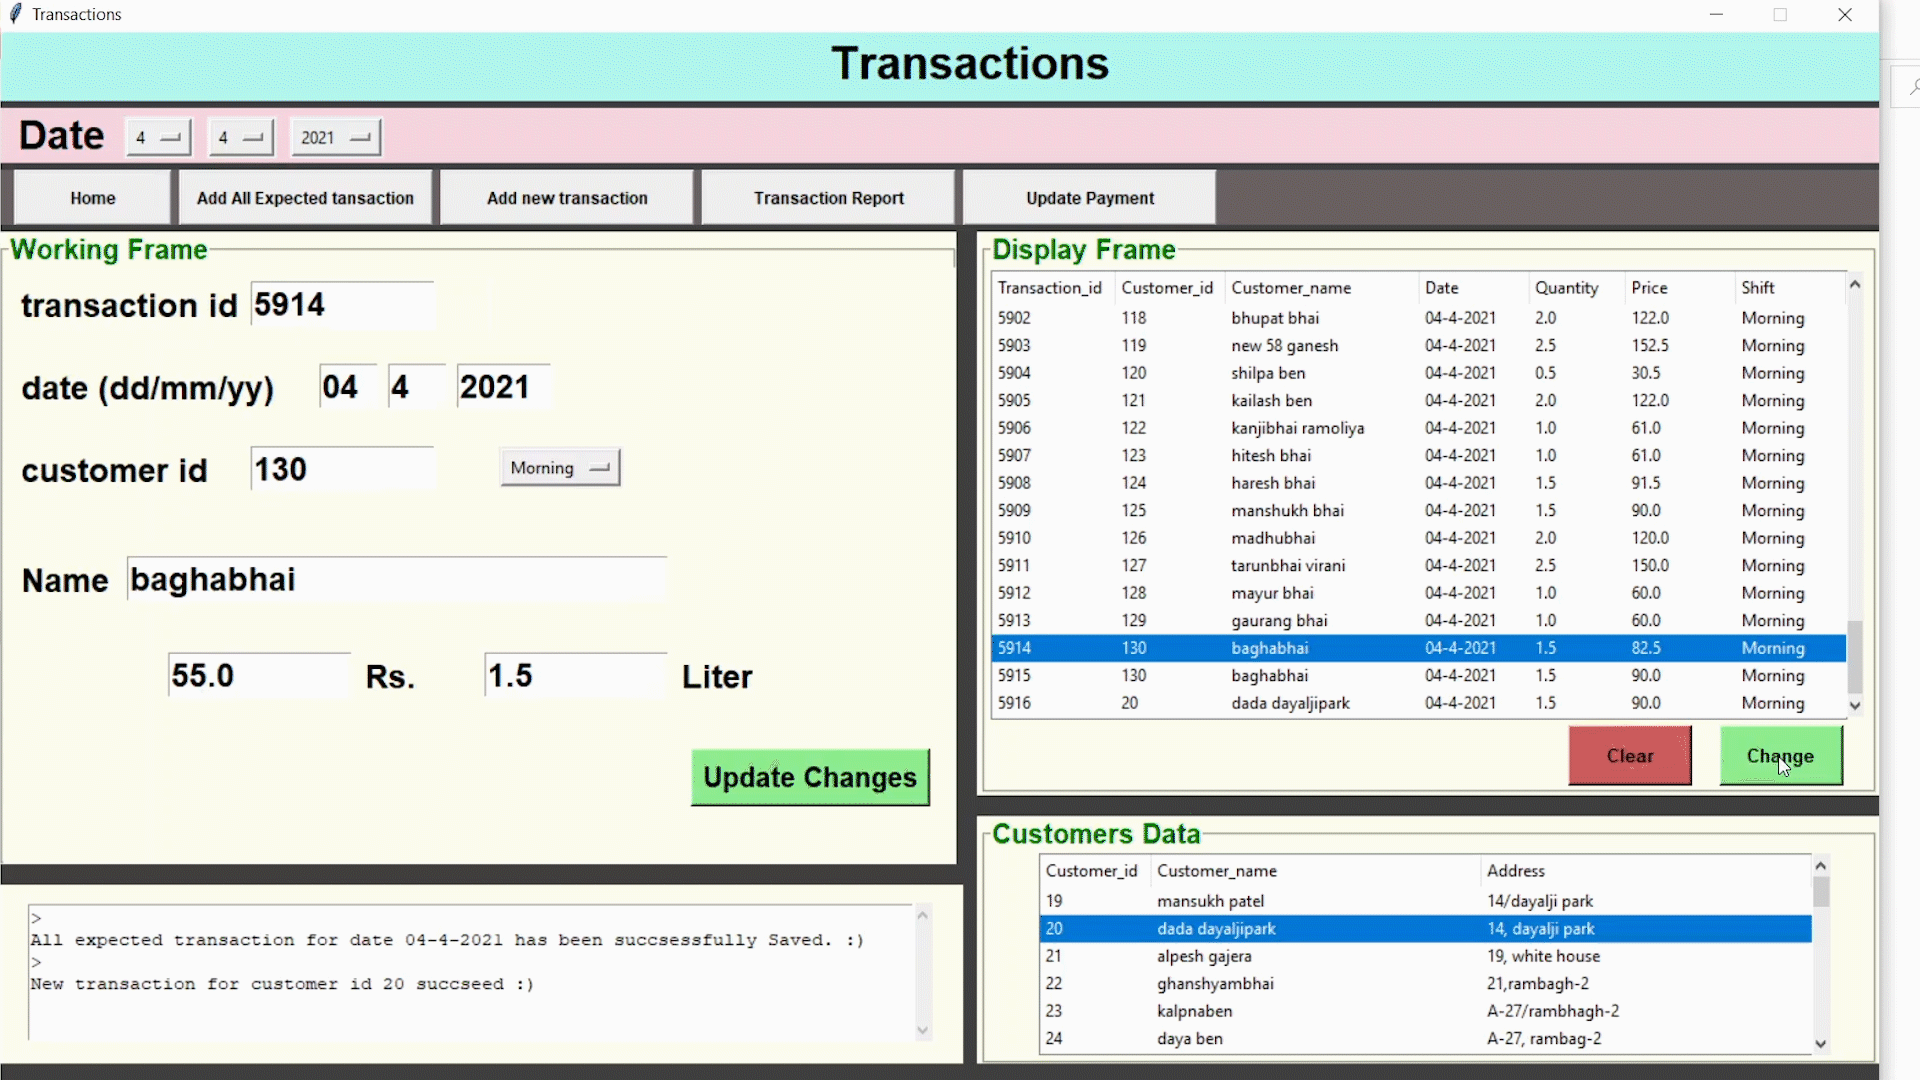Viewport: 1920px width, 1080px height.
Task: Open the year 2021 dropdown
Action: [x=335, y=137]
